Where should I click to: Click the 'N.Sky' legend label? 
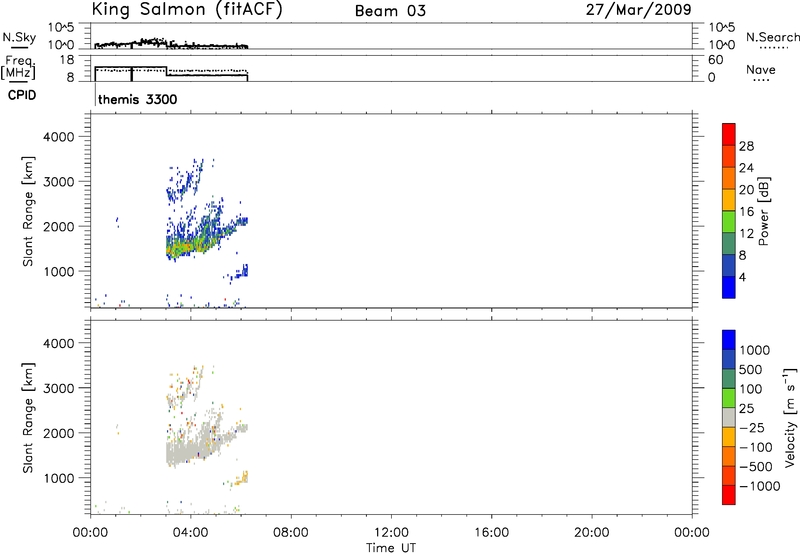point(19,37)
